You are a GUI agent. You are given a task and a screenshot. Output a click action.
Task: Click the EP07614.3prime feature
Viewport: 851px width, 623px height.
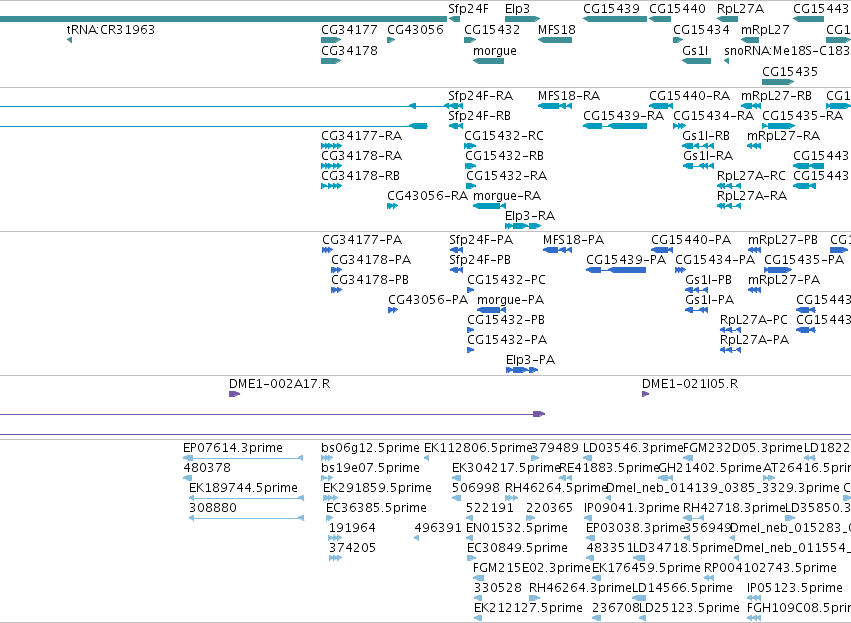[243, 459]
